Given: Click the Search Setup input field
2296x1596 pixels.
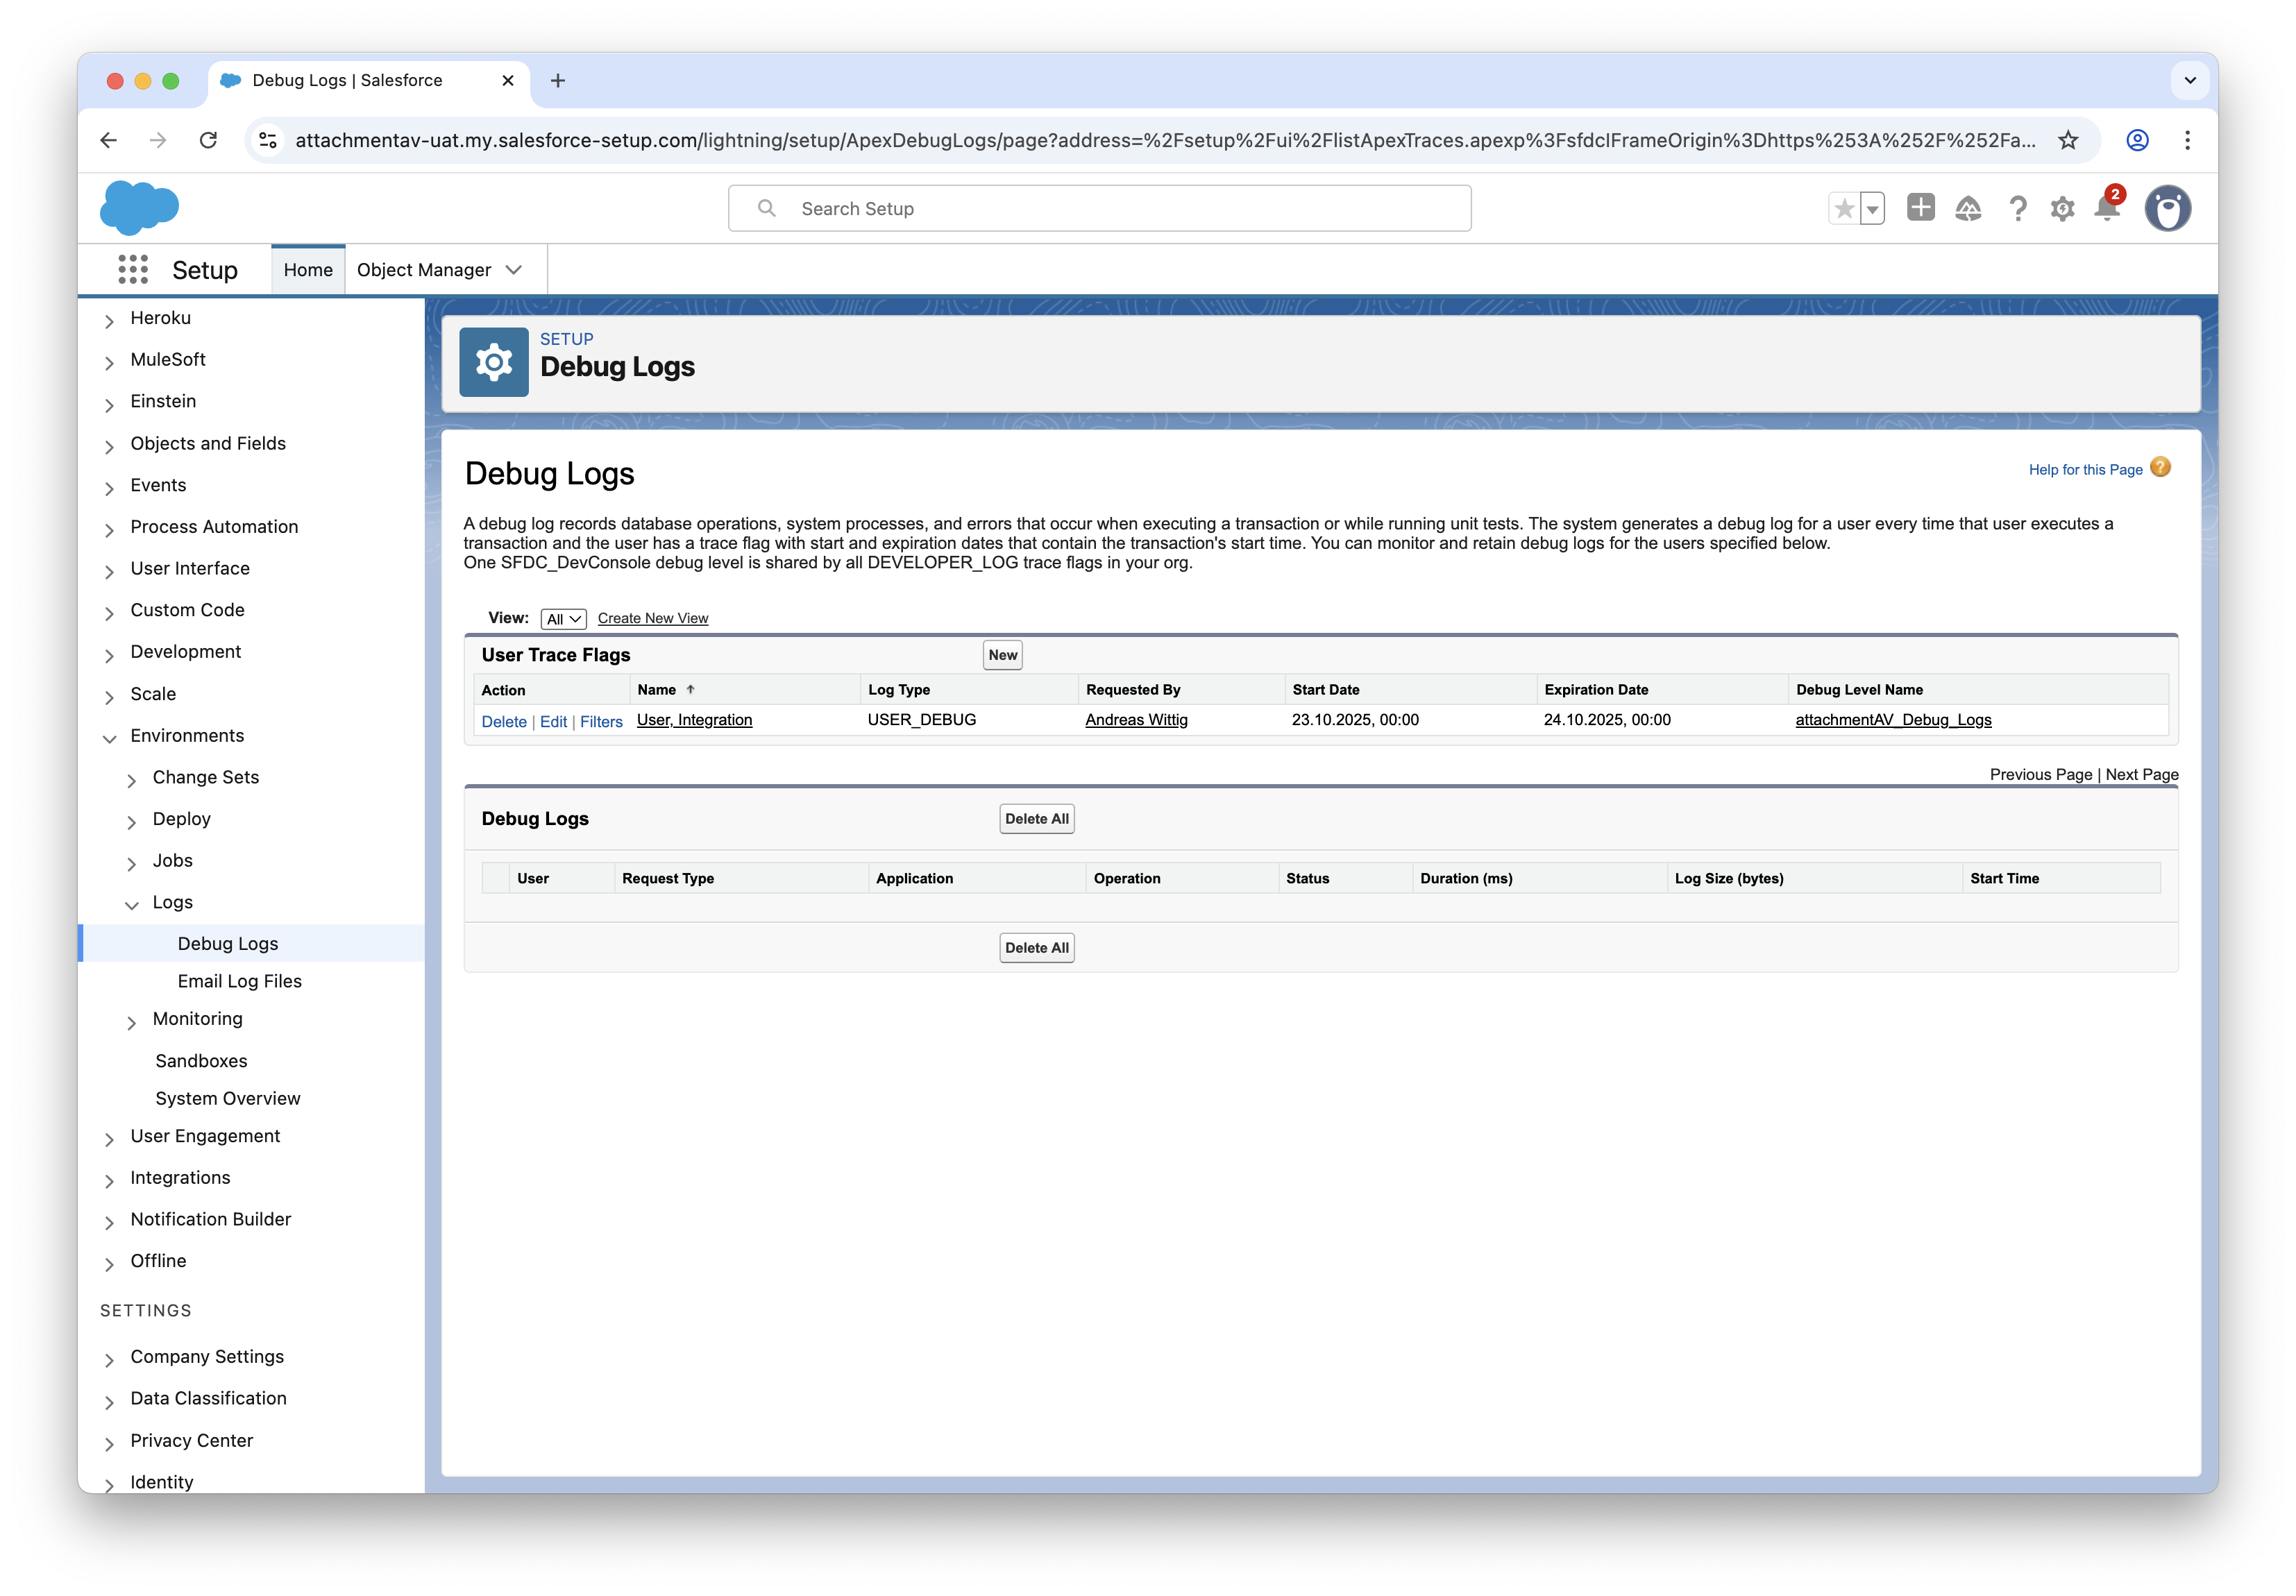Looking at the screenshot, I should (x=1100, y=209).
